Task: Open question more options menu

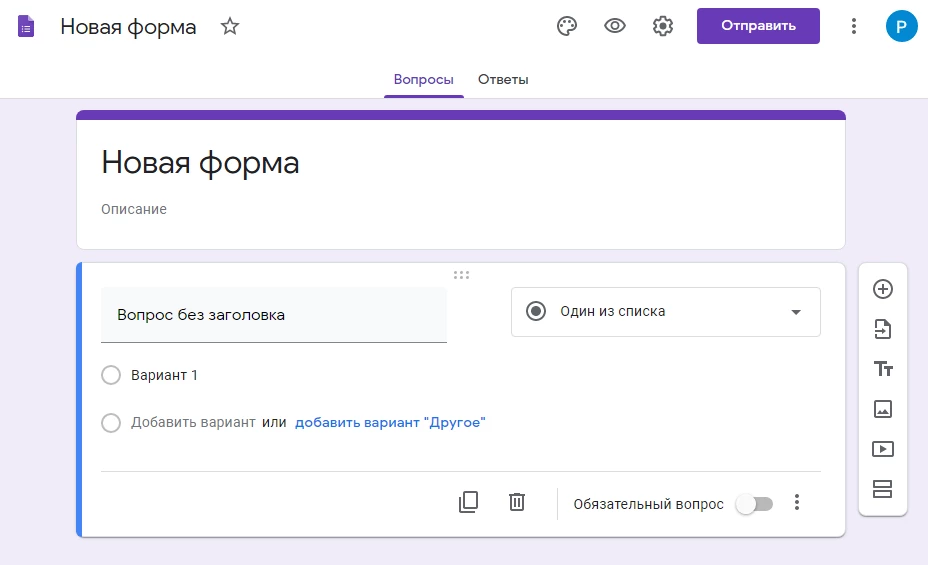Action: point(797,503)
